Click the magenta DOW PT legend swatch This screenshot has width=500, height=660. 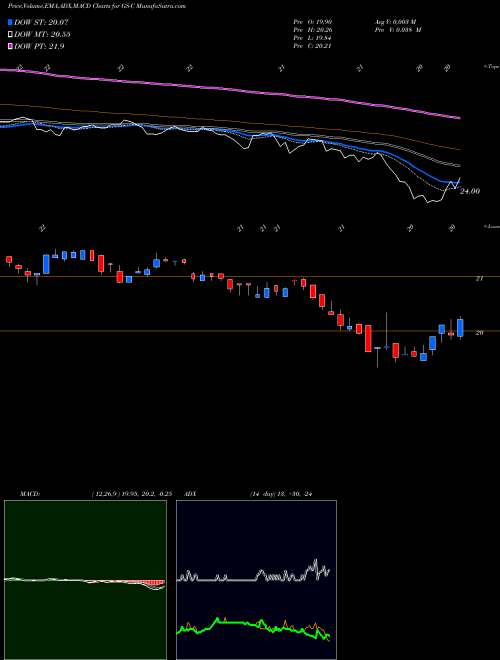tap(10, 46)
